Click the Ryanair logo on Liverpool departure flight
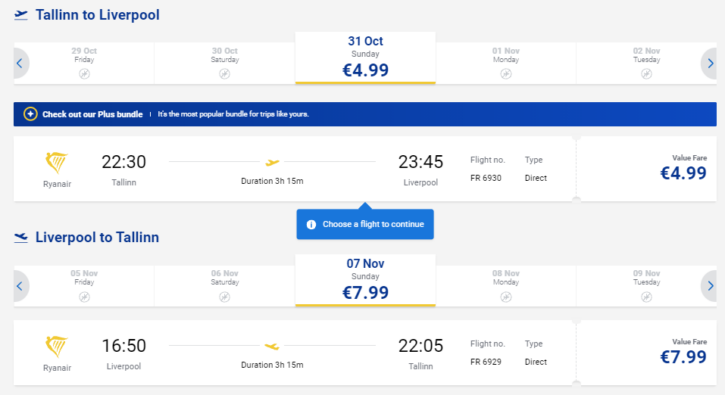 pos(57,347)
